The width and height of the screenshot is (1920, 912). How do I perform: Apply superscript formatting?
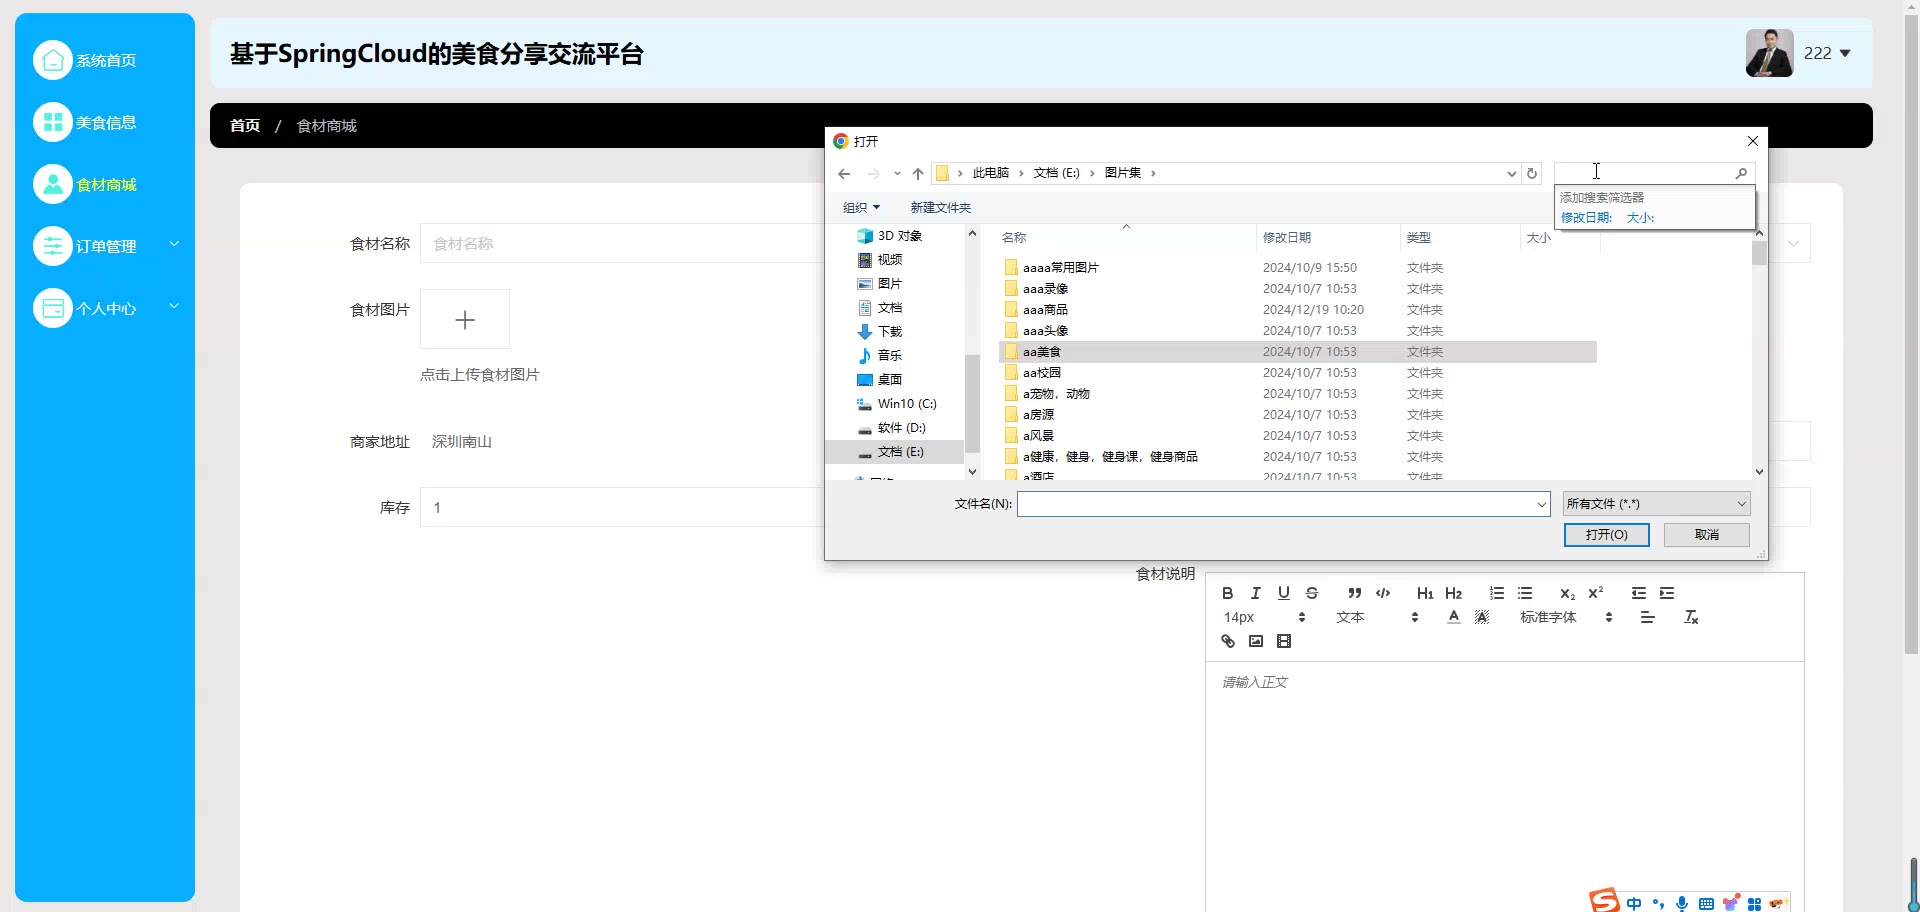point(1596,593)
